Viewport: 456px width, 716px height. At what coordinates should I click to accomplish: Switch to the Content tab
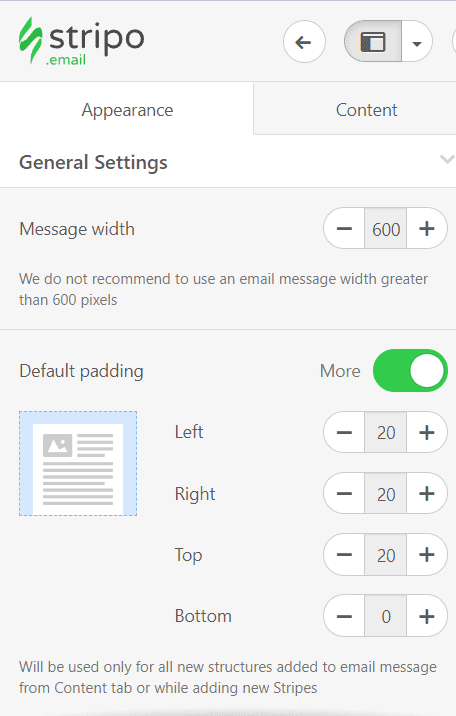pyautogui.click(x=366, y=110)
